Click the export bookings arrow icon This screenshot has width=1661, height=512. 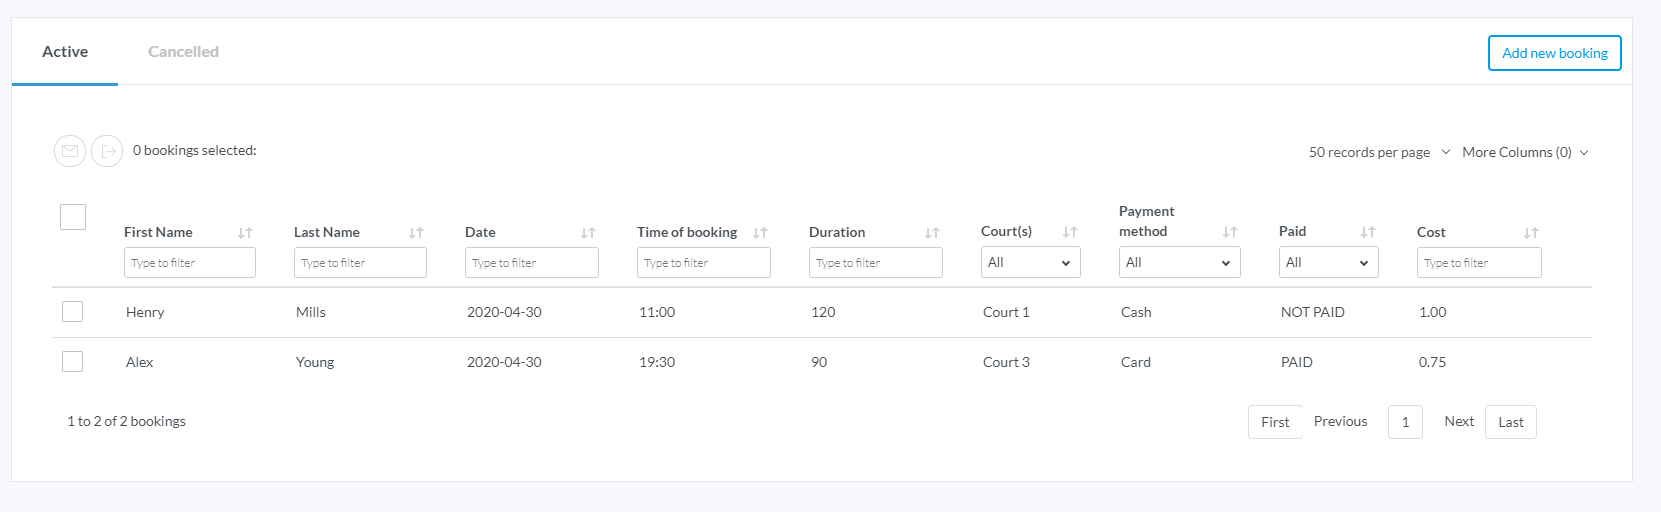click(108, 151)
